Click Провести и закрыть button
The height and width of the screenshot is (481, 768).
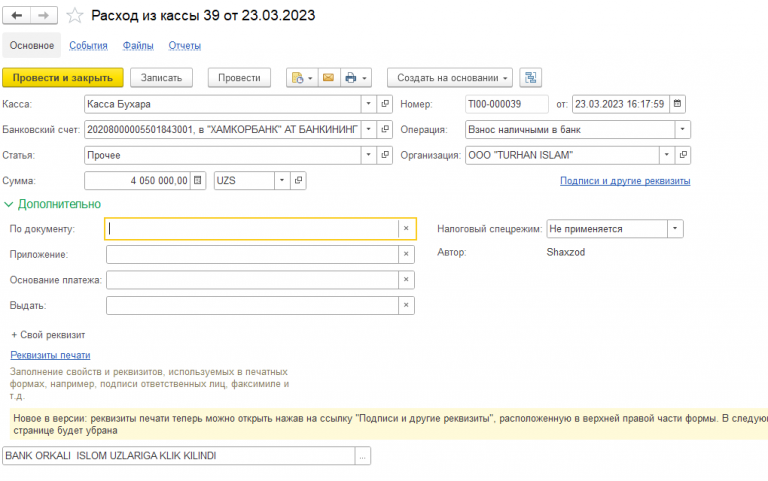(63, 78)
